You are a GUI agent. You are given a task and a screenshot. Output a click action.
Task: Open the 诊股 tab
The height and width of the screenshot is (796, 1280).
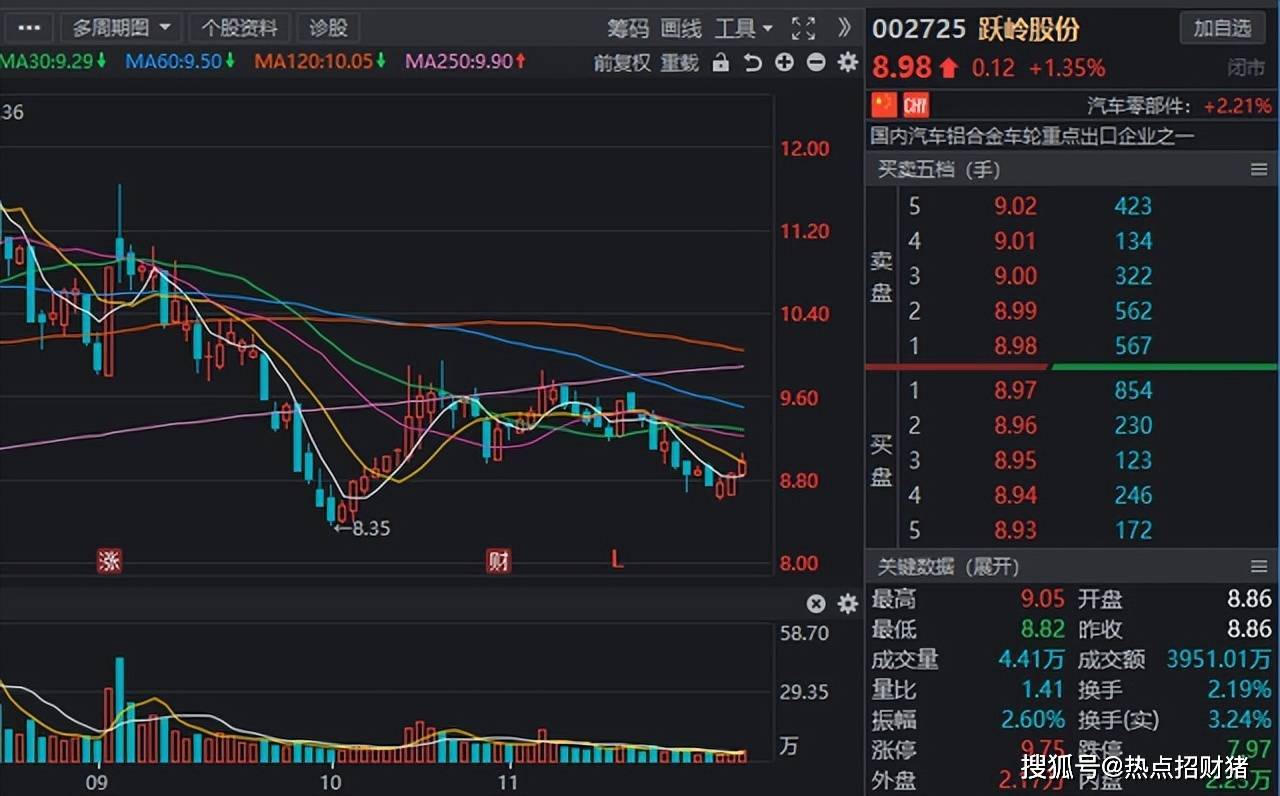[329, 27]
